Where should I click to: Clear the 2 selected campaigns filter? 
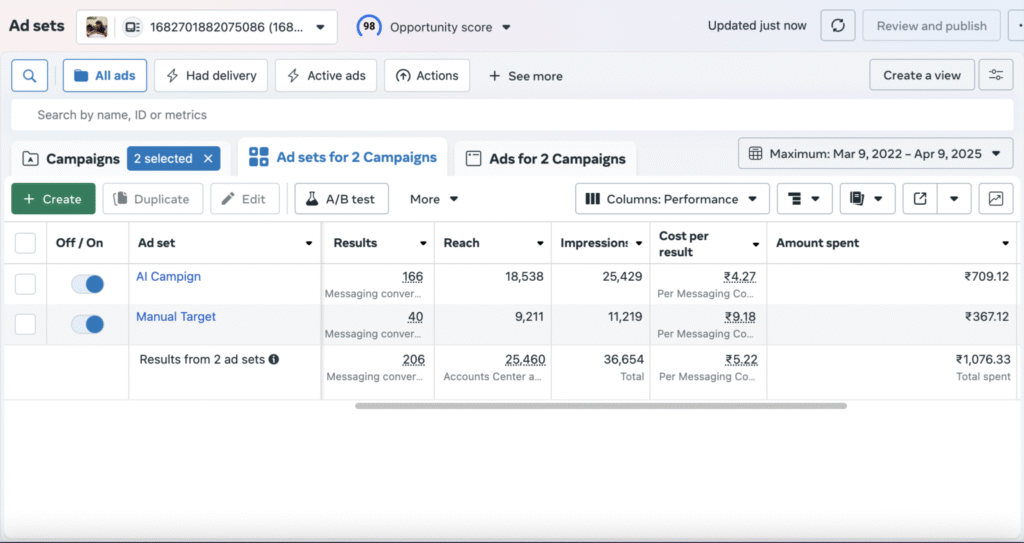[208, 158]
